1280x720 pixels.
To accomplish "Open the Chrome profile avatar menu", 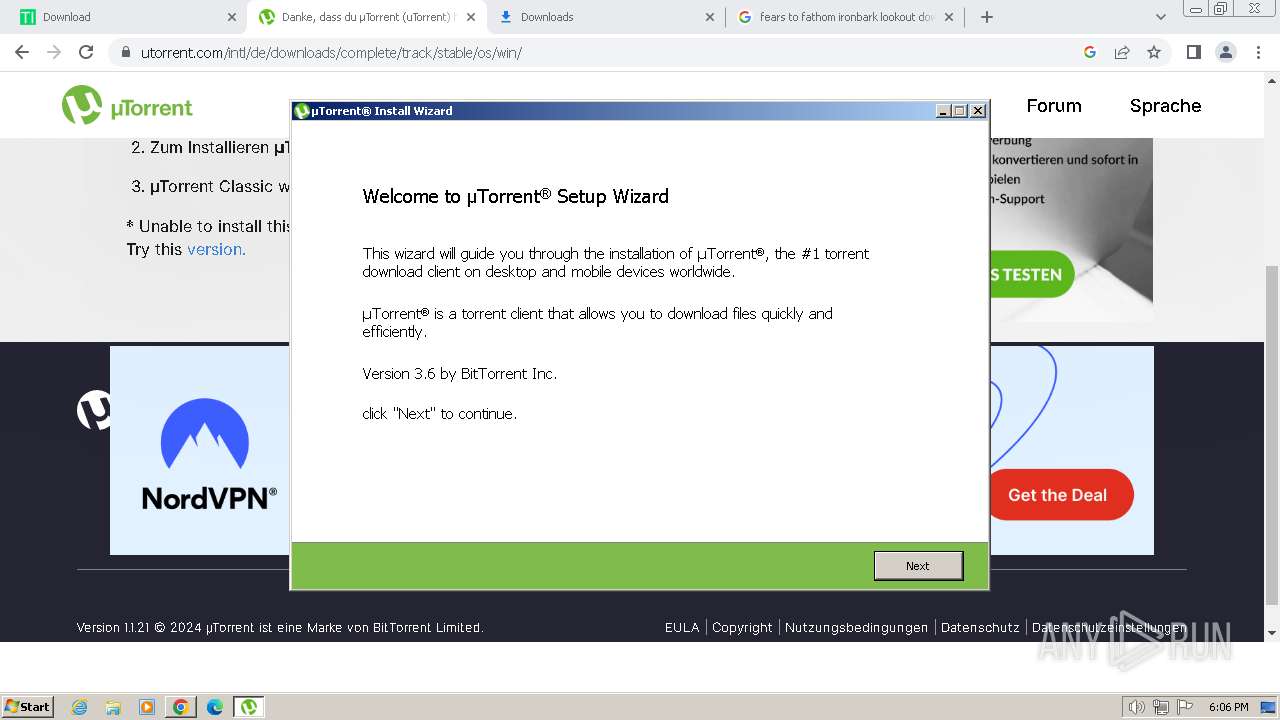I will pos(1225,52).
